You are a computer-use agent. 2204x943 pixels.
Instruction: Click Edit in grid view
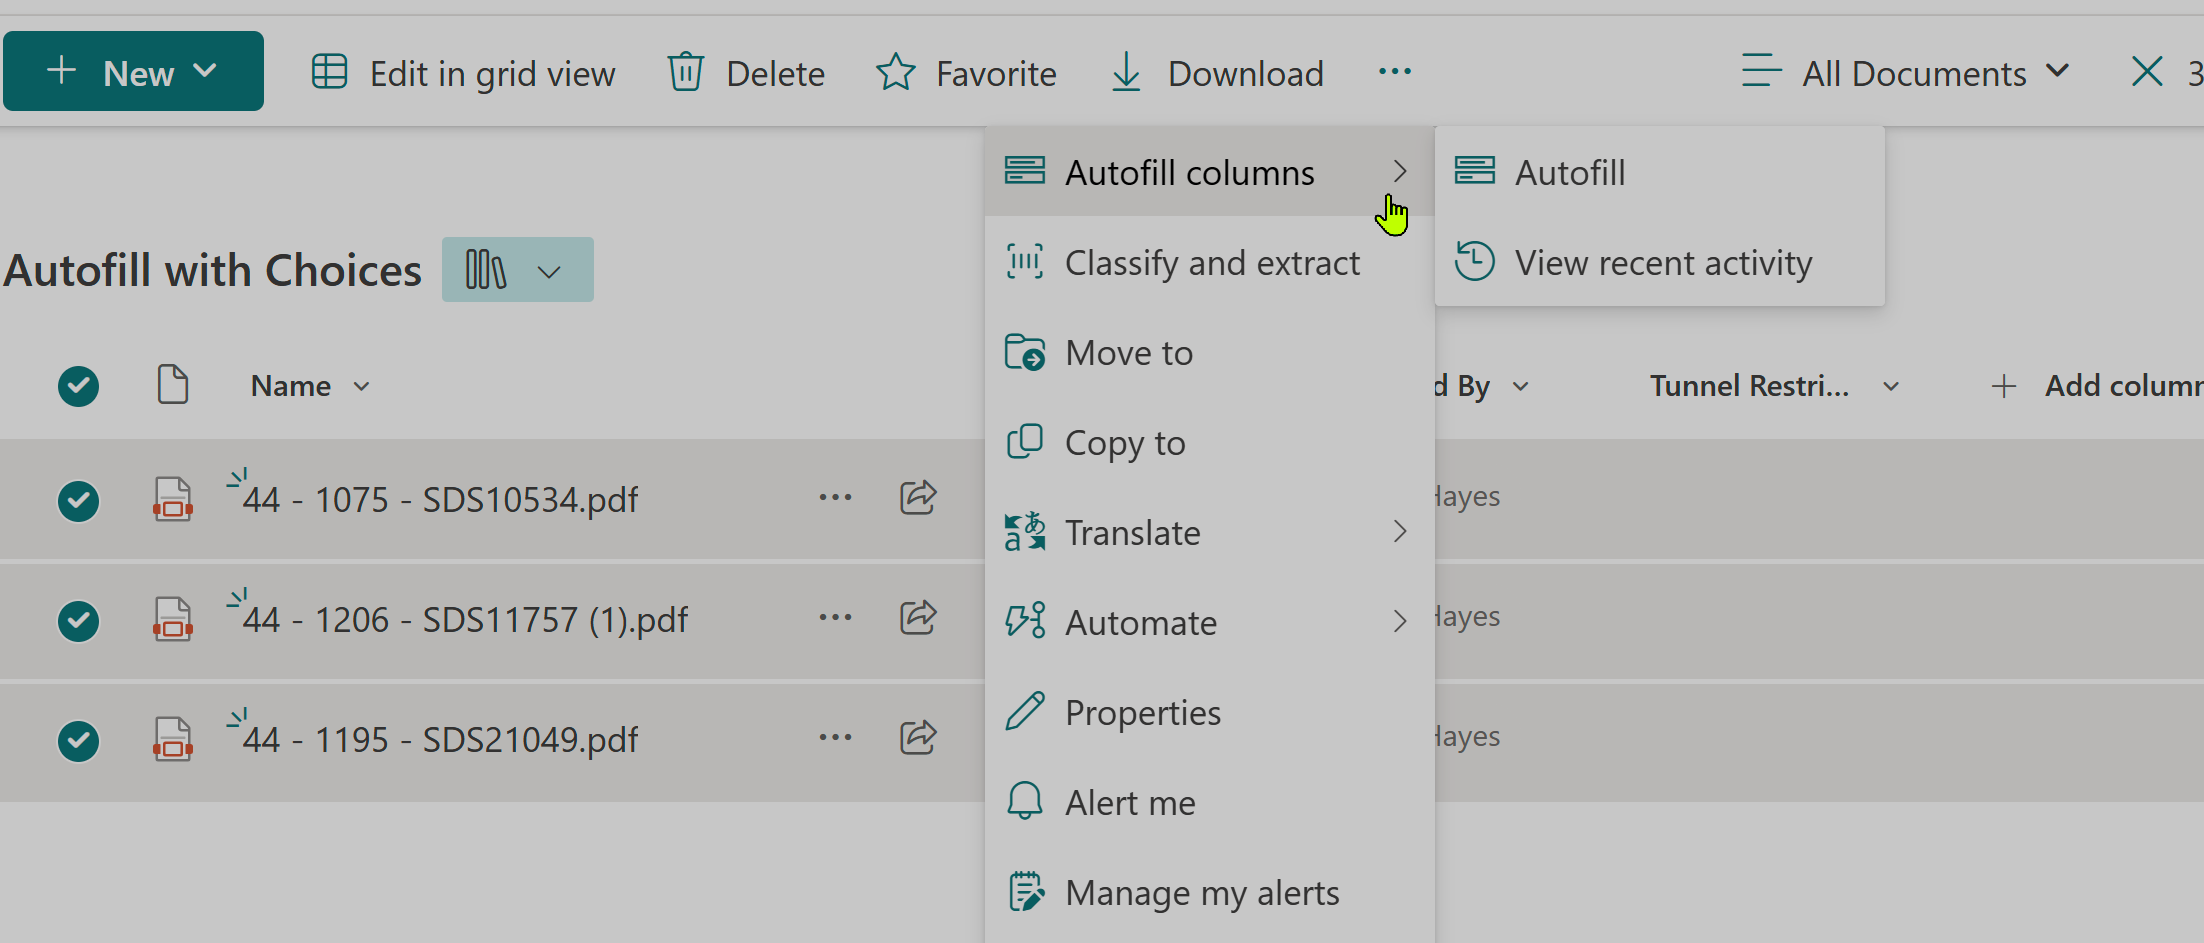463,73
